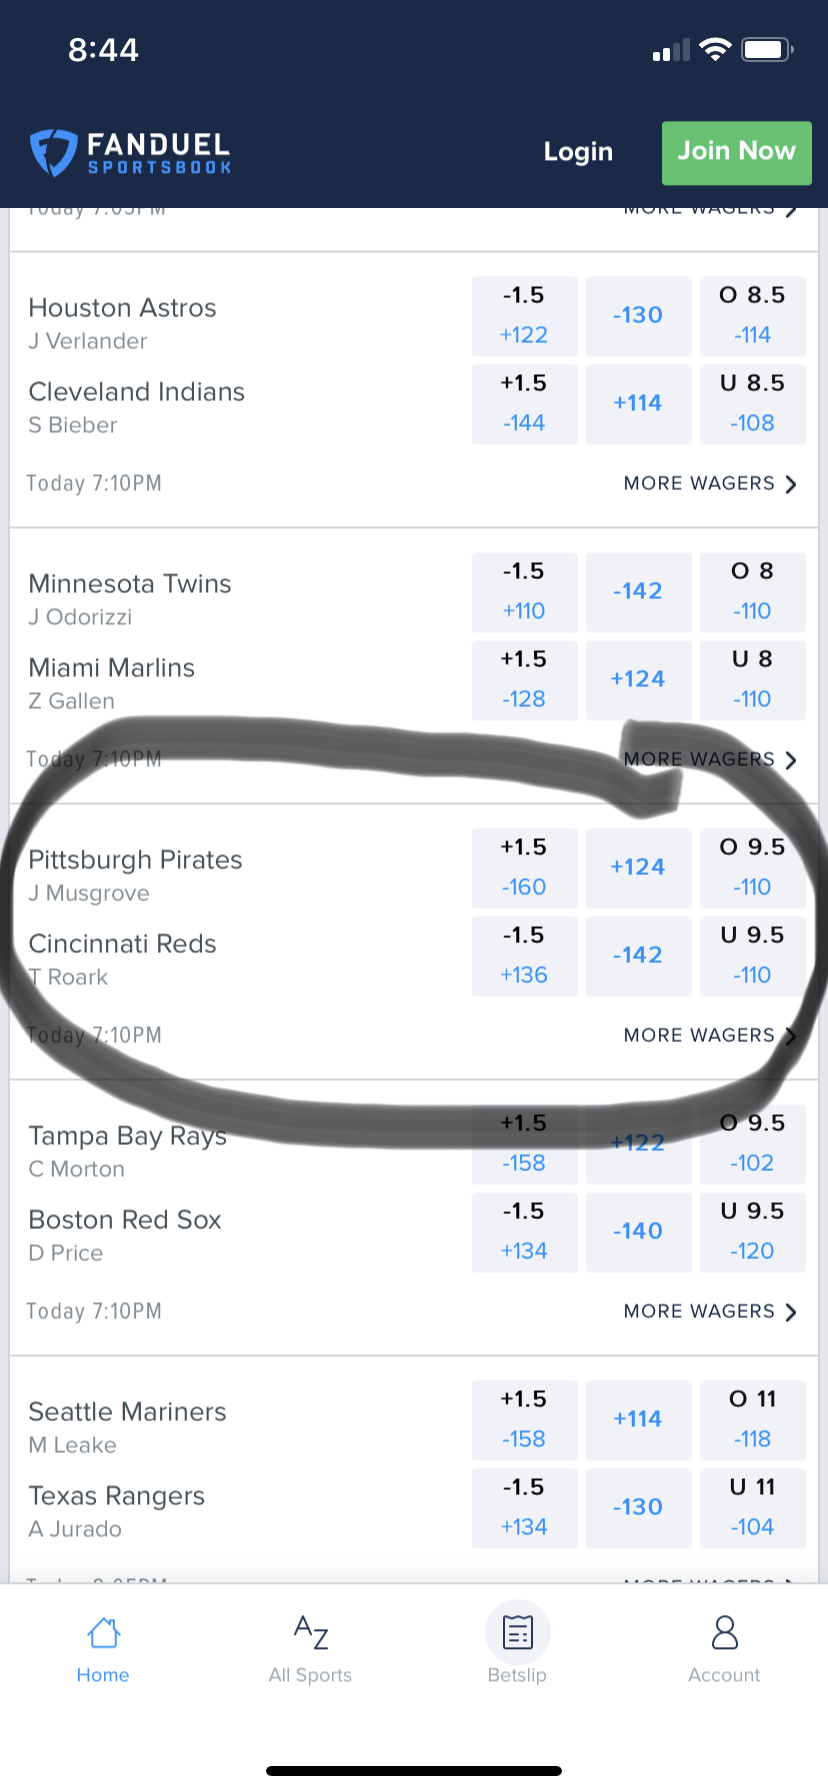Open the Betslip icon
Image resolution: width=828 pixels, height=1792 pixels.
point(517,1633)
